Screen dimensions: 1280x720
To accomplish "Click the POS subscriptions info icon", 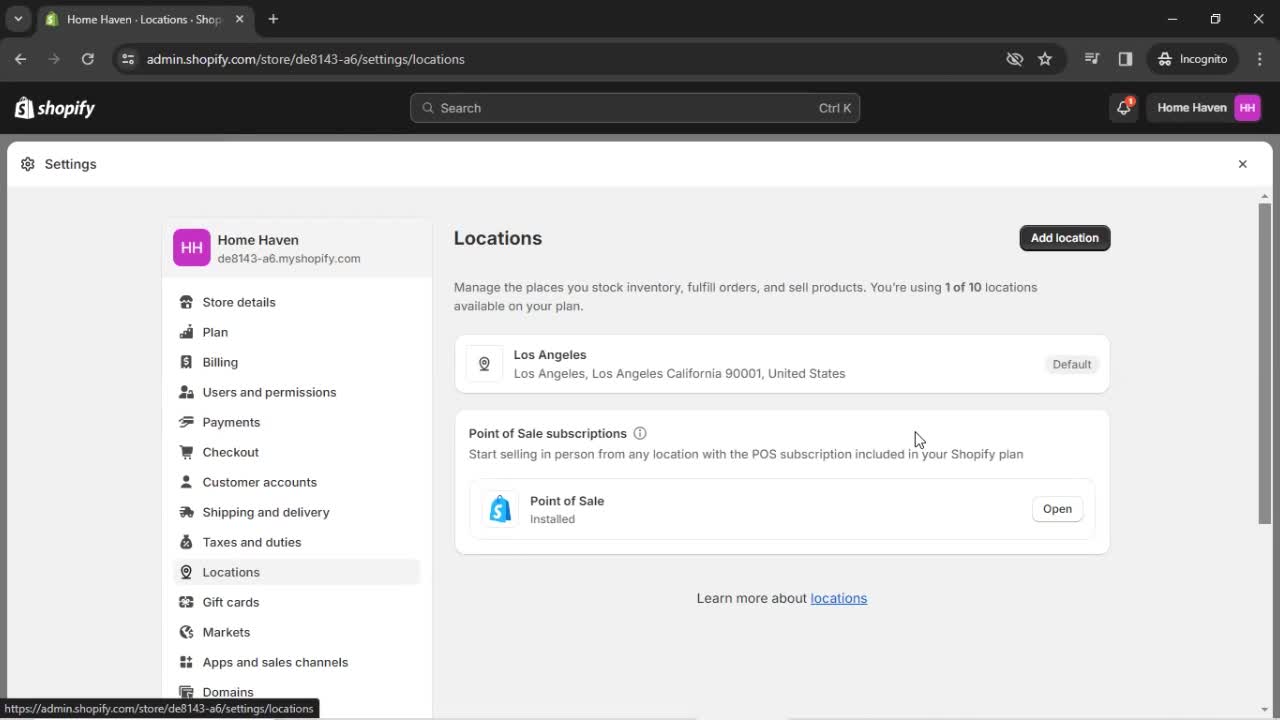I will coord(640,433).
